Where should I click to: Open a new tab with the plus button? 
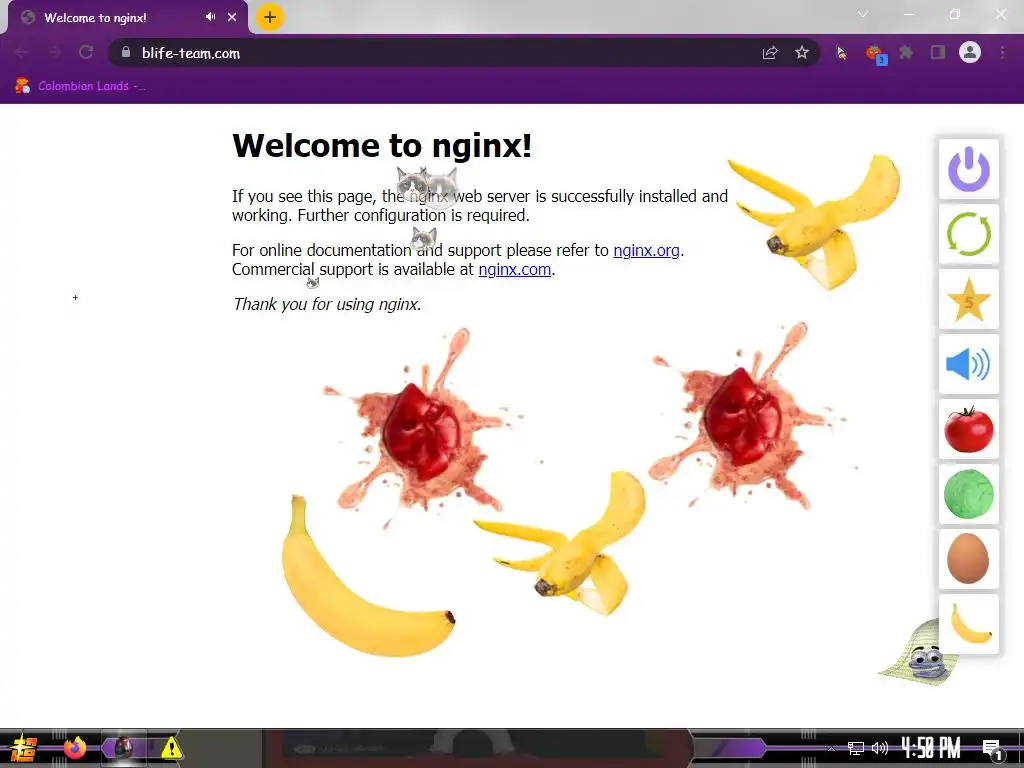point(270,17)
